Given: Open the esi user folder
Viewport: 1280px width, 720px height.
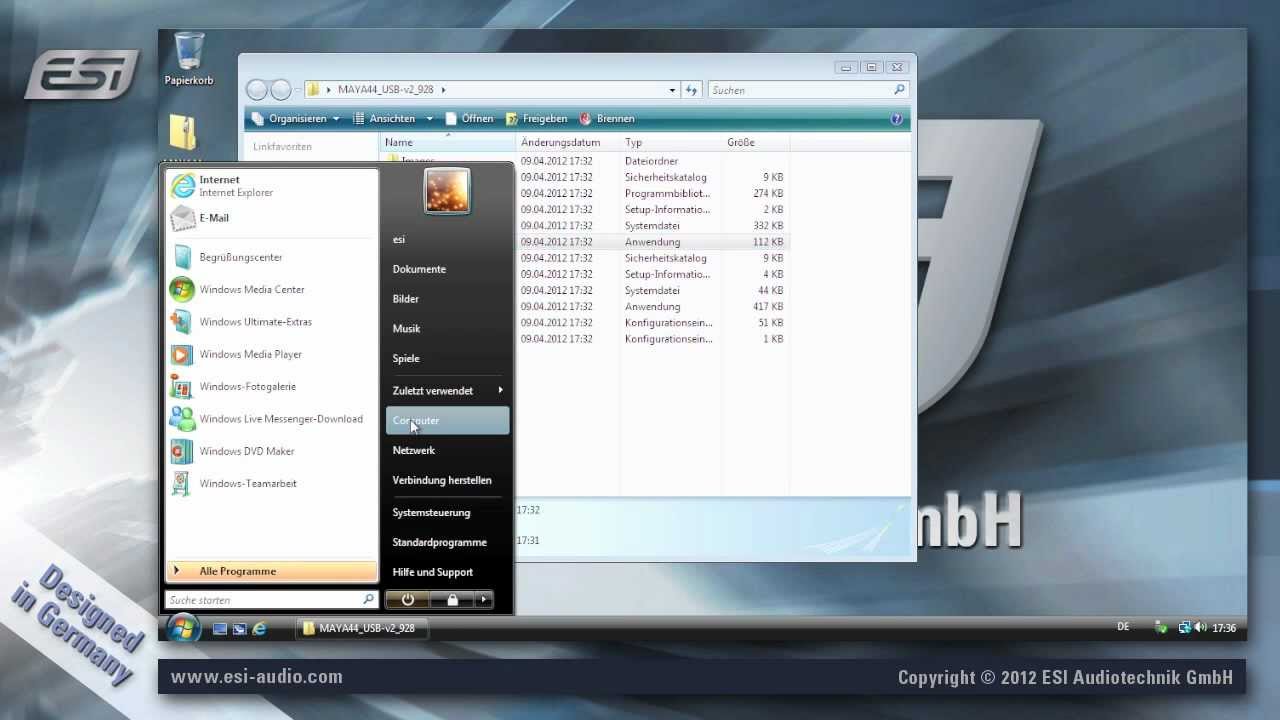Looking at the screenshot, I should [447, 240].
